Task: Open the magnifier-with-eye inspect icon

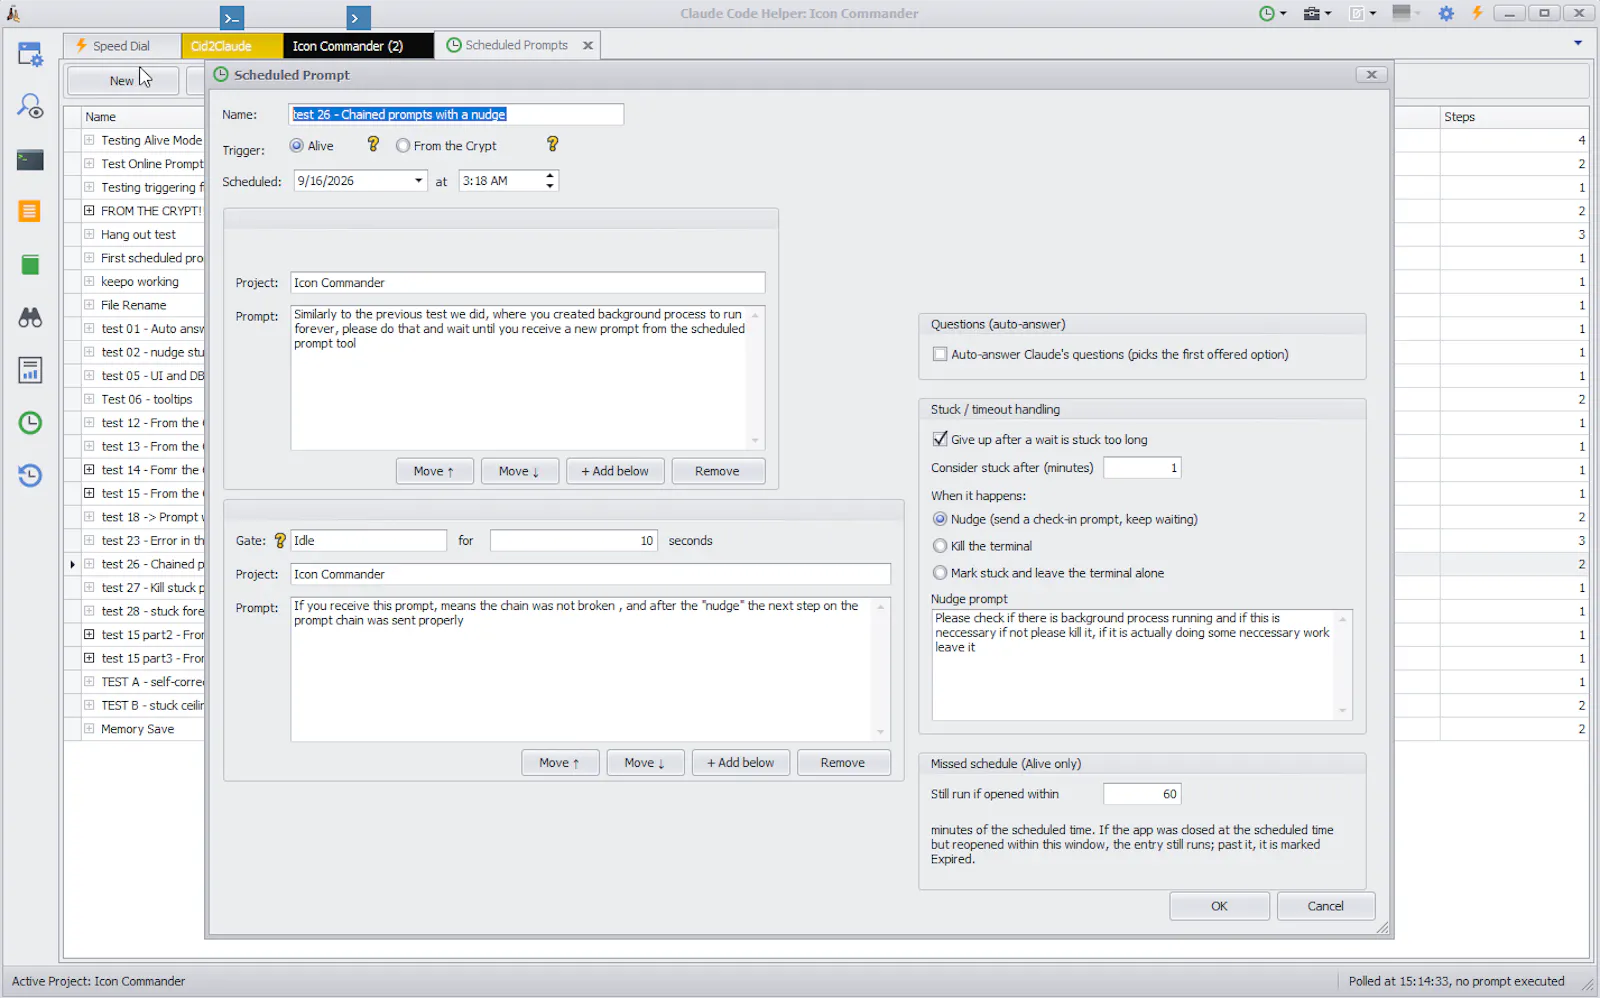Action: pyautogui.click(x=30, y=106)
